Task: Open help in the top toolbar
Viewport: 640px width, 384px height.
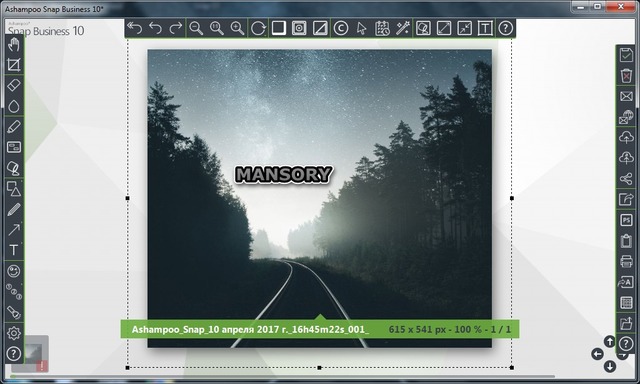Action: pos(506,28)
